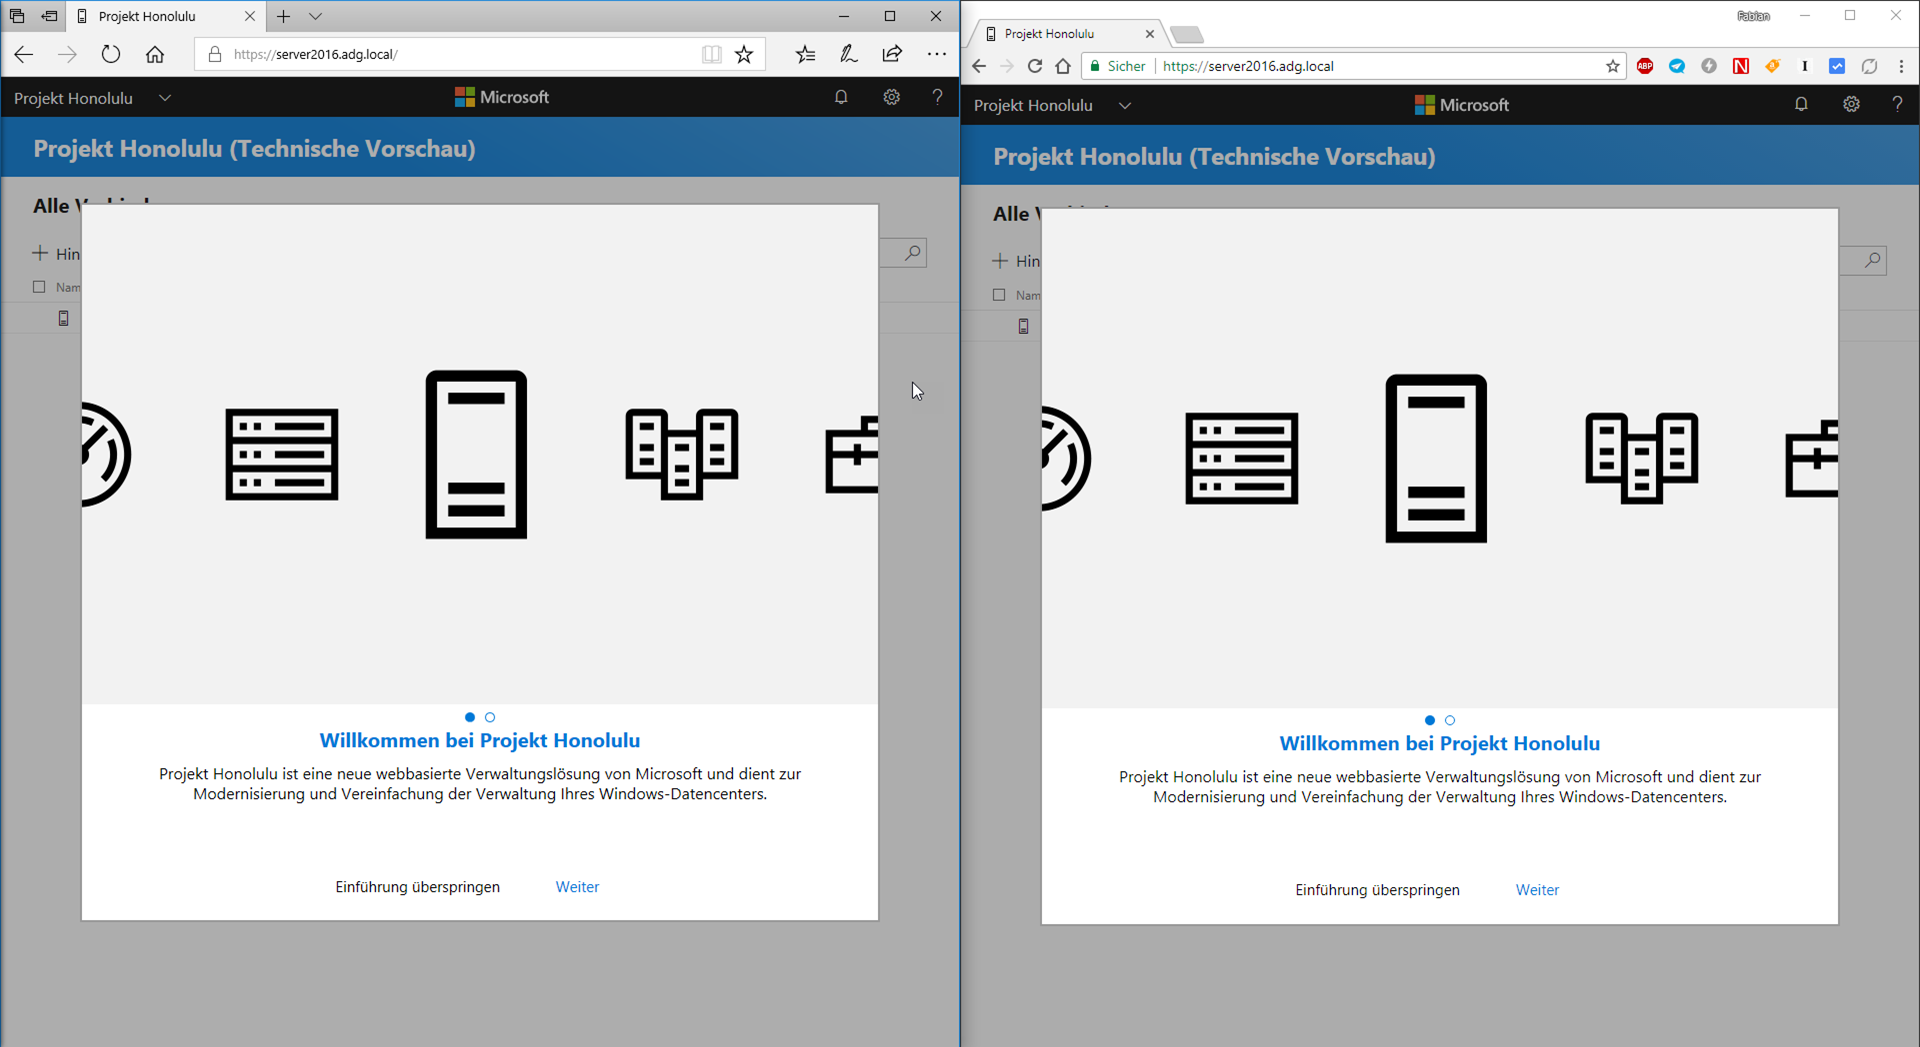Click Einführung überspringen in Chrome dialog
This screenshot has height=1047, width=1920.
[x=1378, y=890]
